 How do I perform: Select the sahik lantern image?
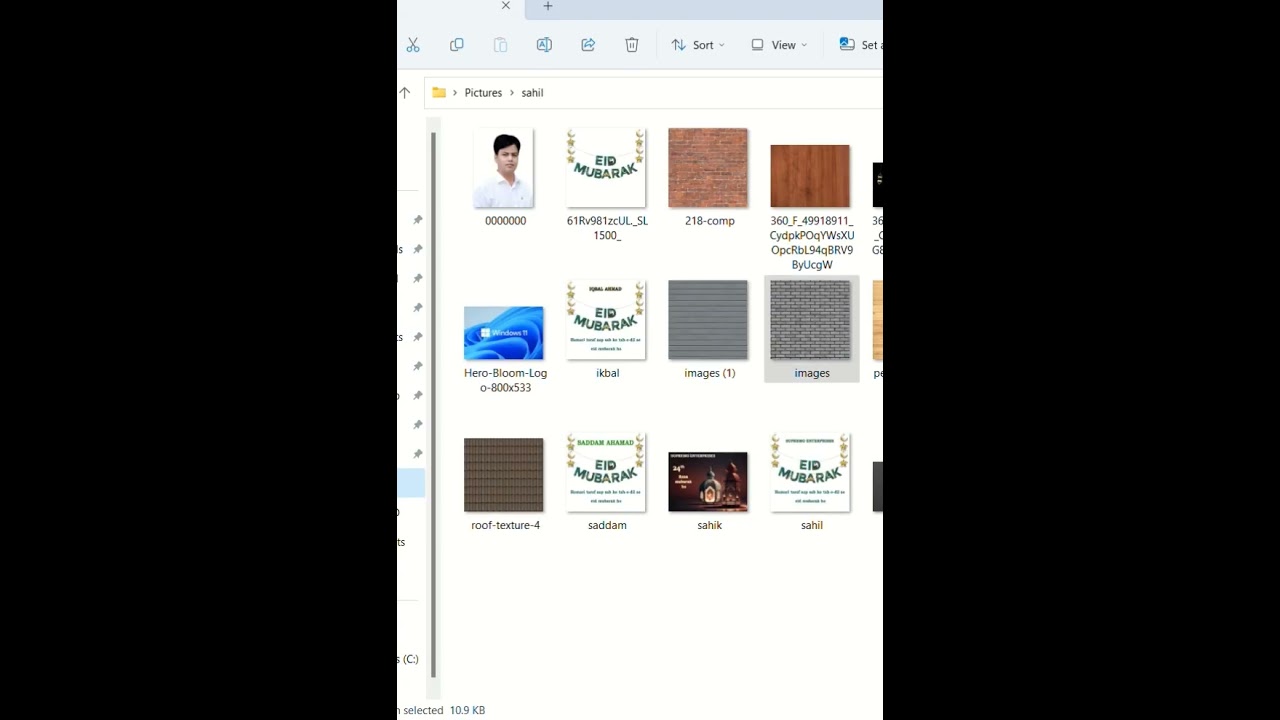click(x=708, y=482)
